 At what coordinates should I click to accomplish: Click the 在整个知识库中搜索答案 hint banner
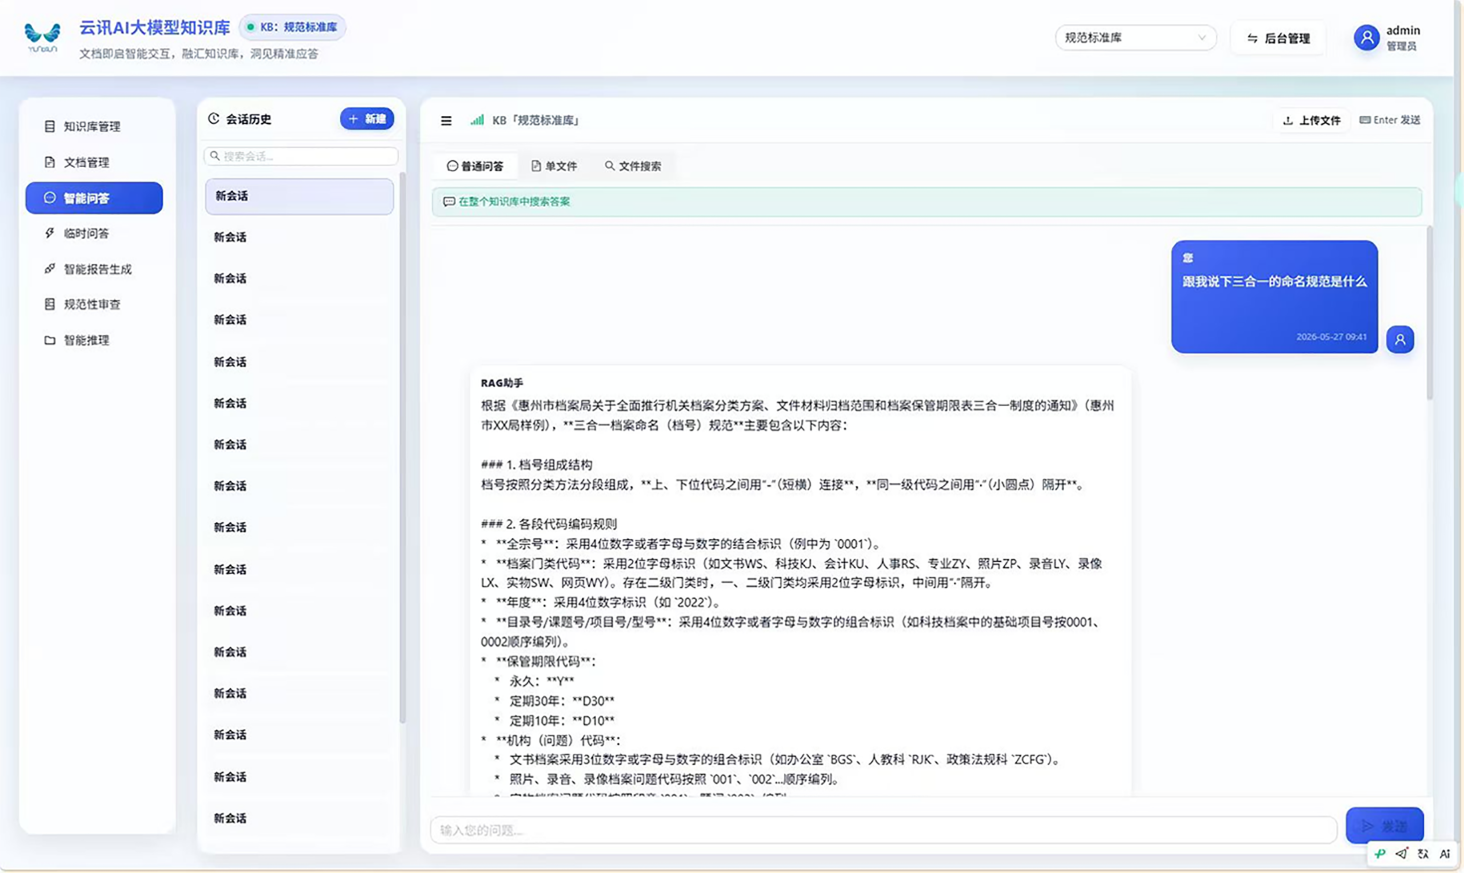pos(926,202)
